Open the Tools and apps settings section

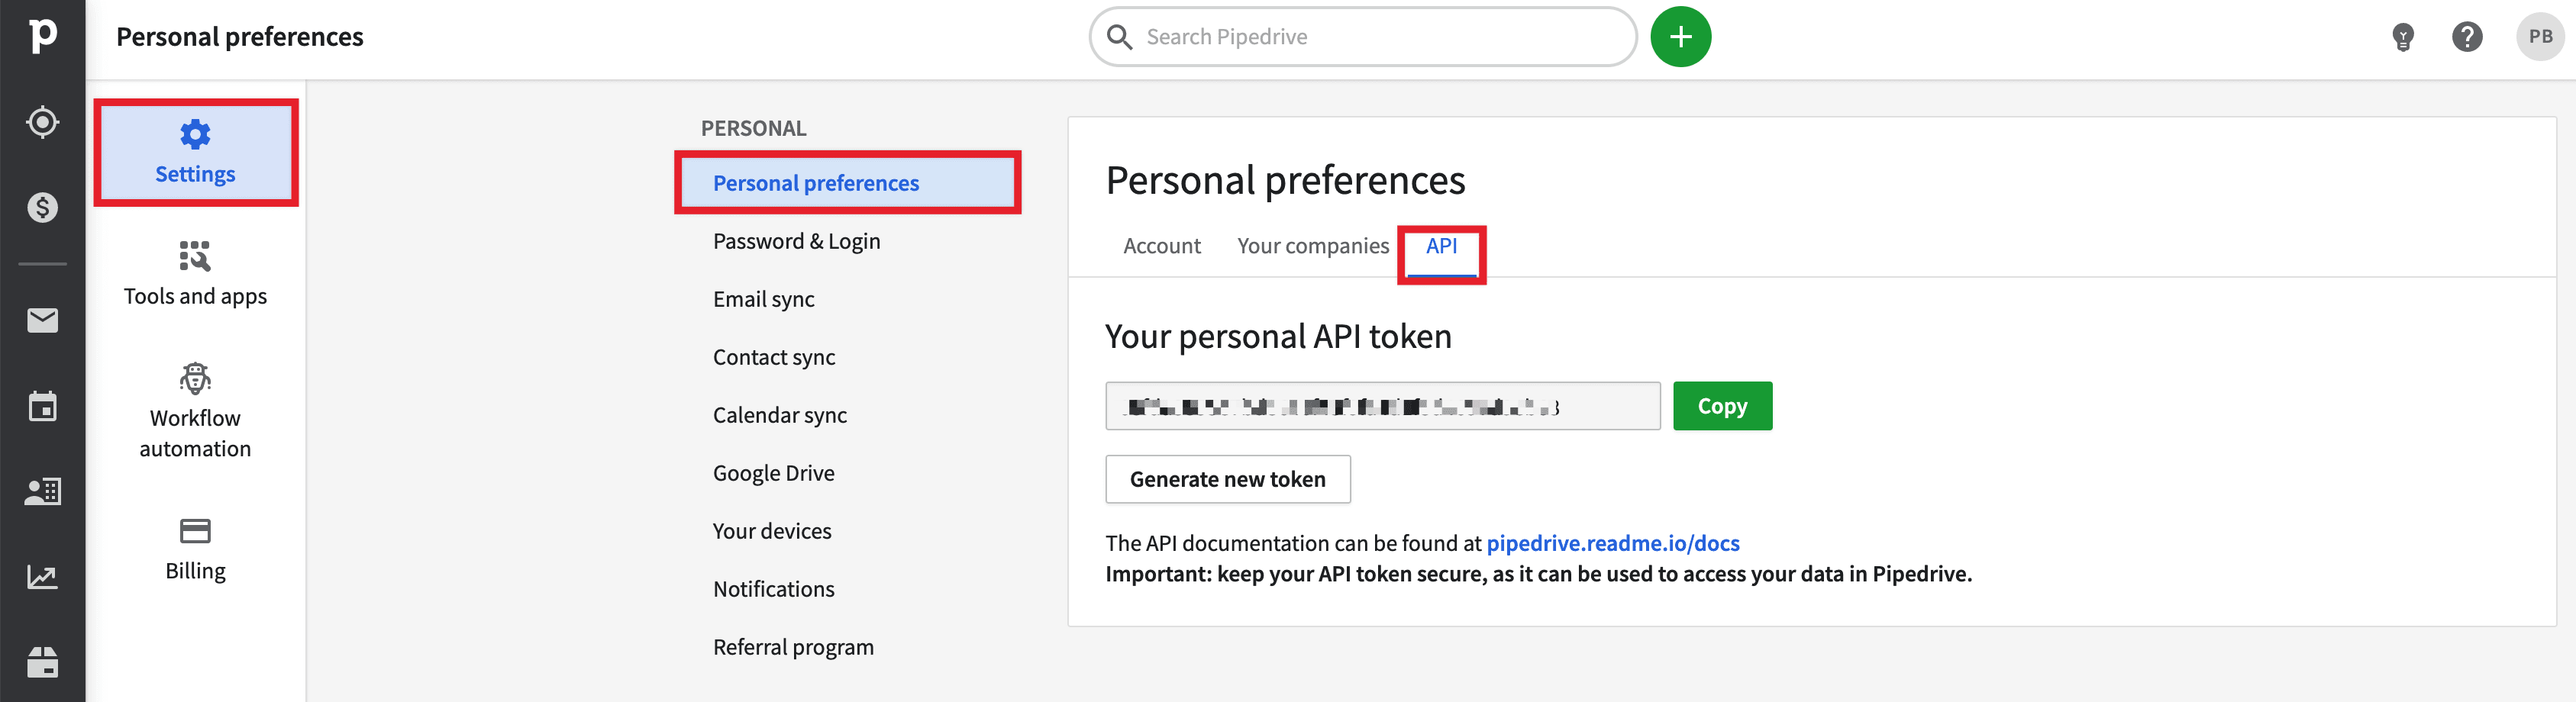(195, 273)
